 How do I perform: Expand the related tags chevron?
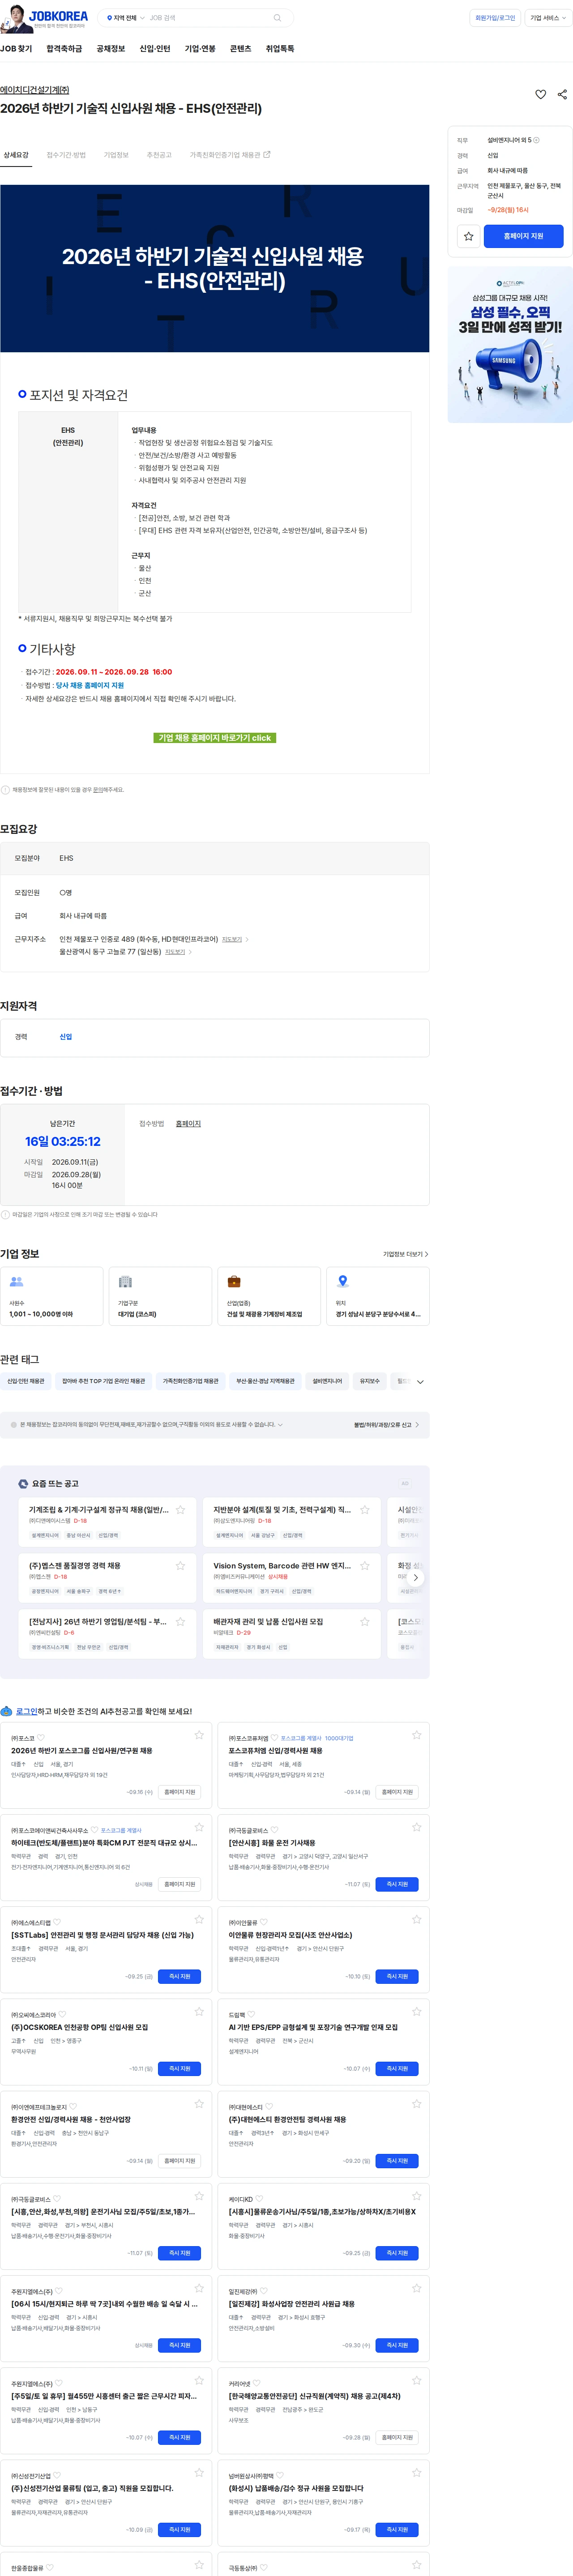click(420, 1382)
